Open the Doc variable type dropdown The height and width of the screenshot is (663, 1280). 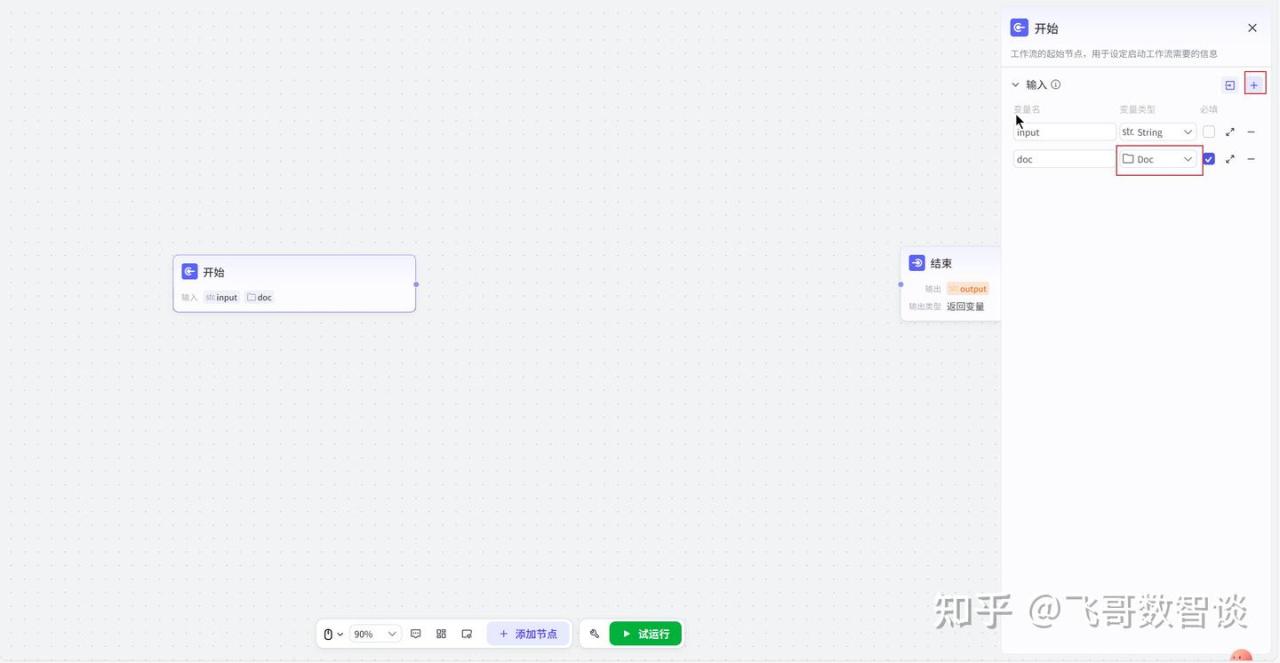tap(1158, 159)
